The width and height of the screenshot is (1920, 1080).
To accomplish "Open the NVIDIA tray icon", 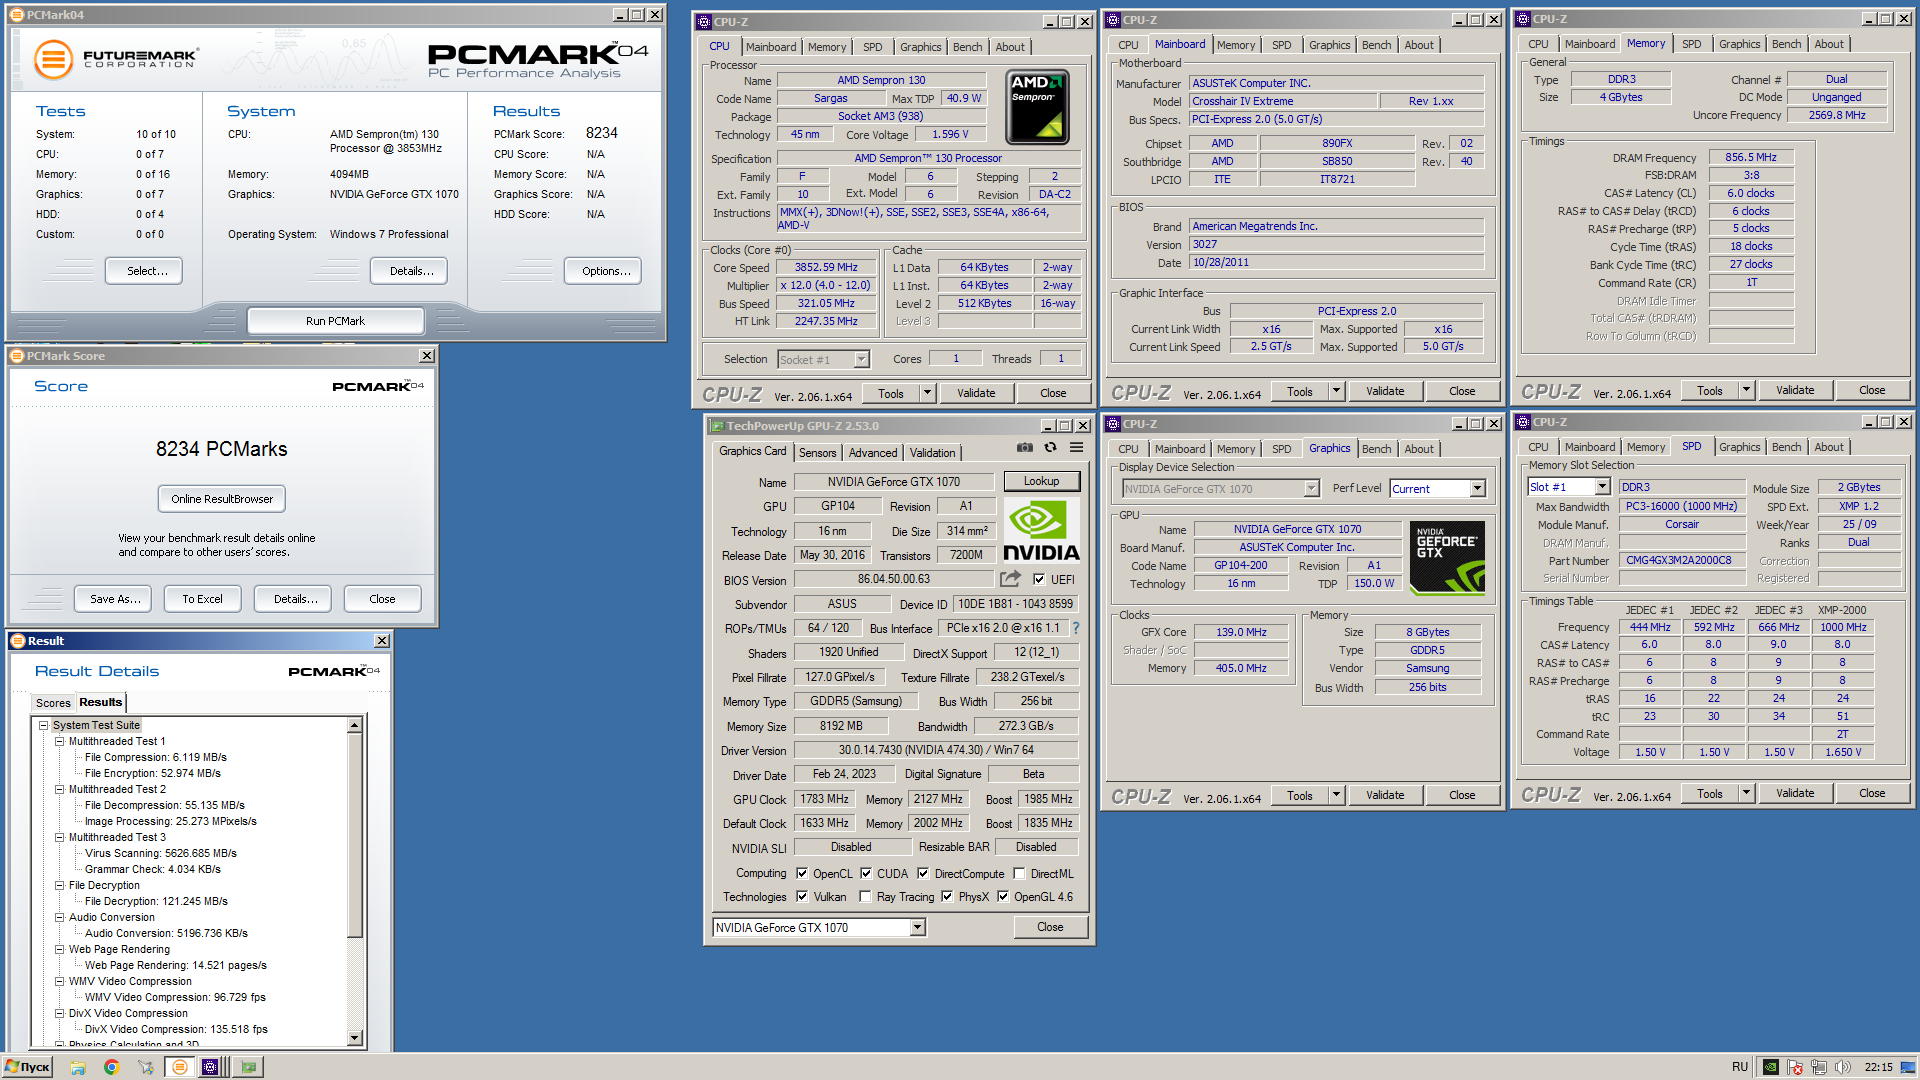I will [x=1770, y=1067].
